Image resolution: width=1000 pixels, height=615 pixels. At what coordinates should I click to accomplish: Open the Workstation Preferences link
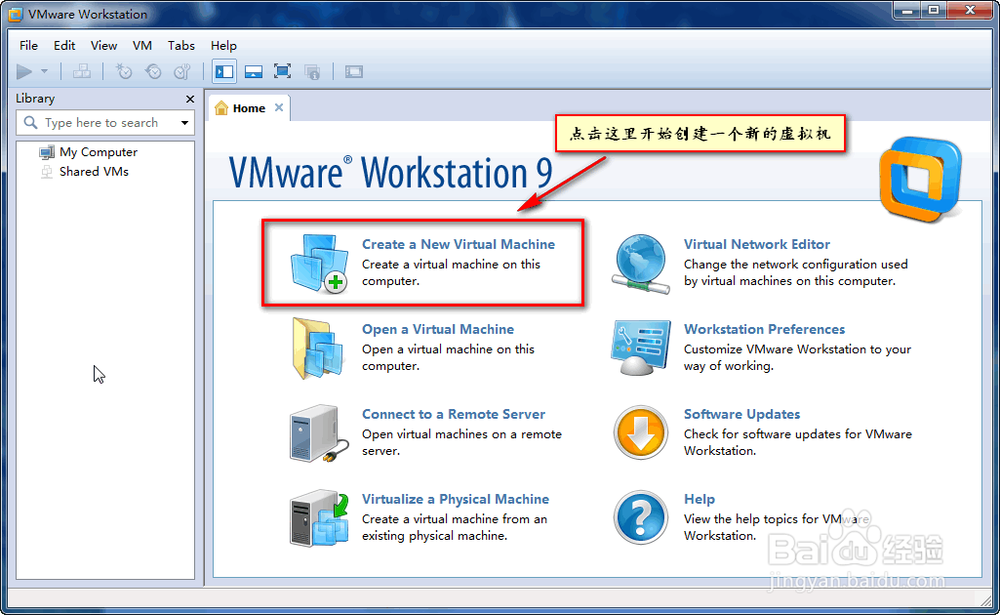[764, 329]
